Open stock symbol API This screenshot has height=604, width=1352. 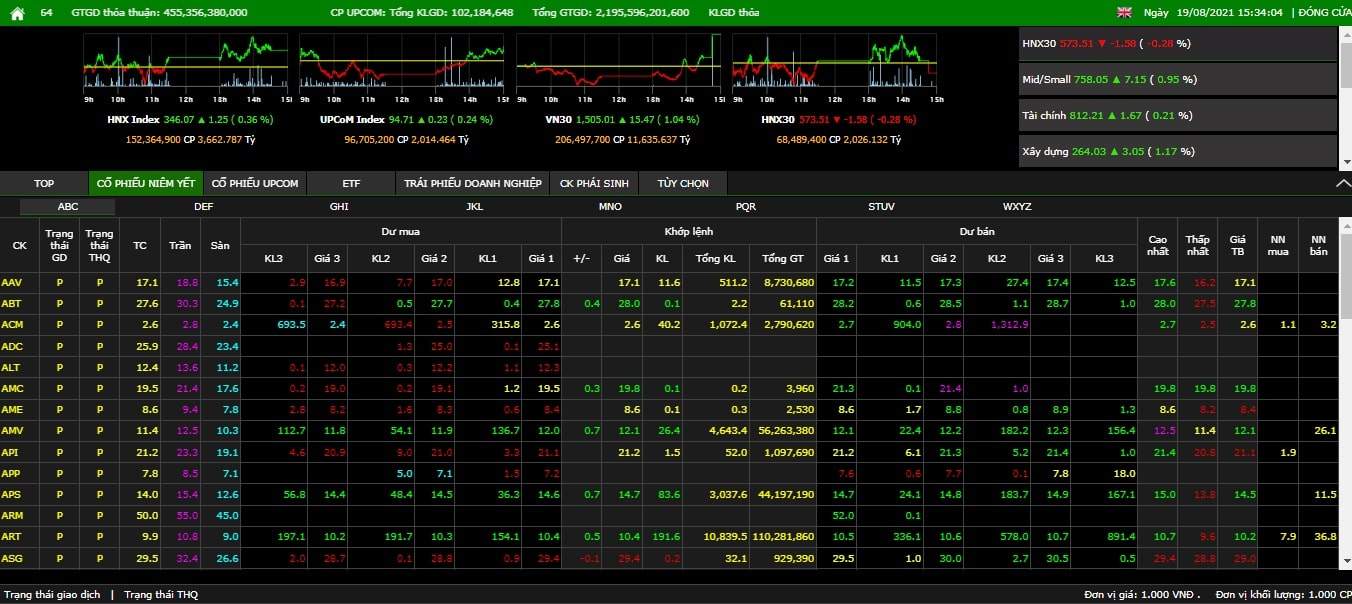(x=11, y=453)
